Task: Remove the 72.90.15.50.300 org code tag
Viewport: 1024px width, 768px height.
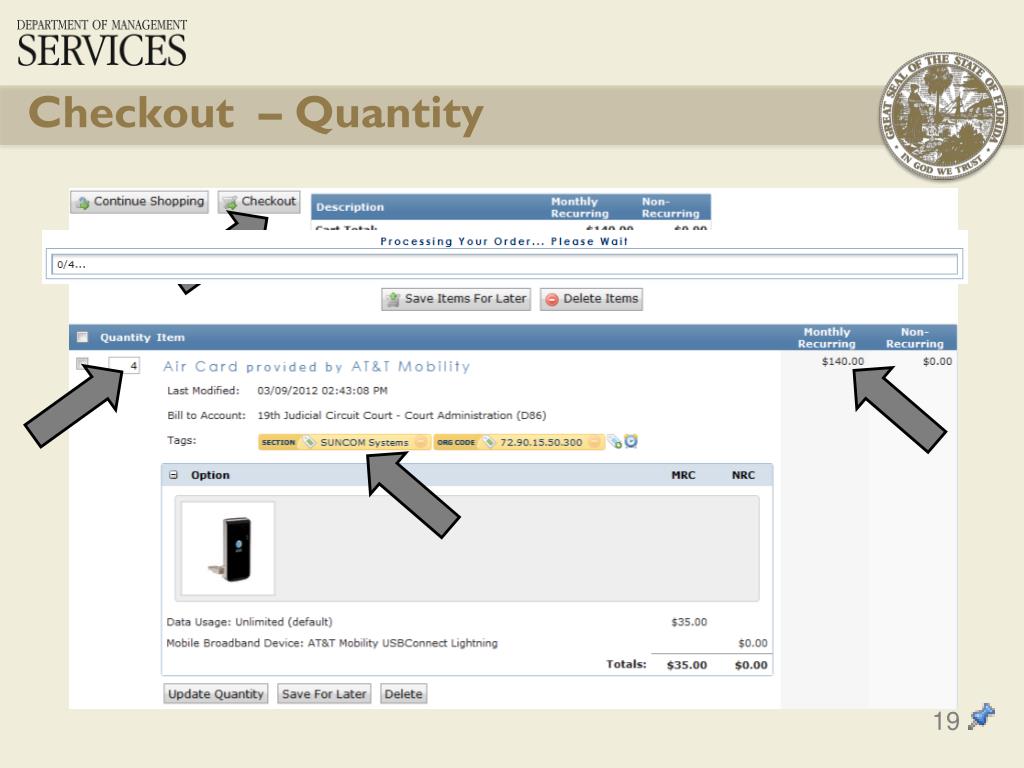Action: pos(594,442)
